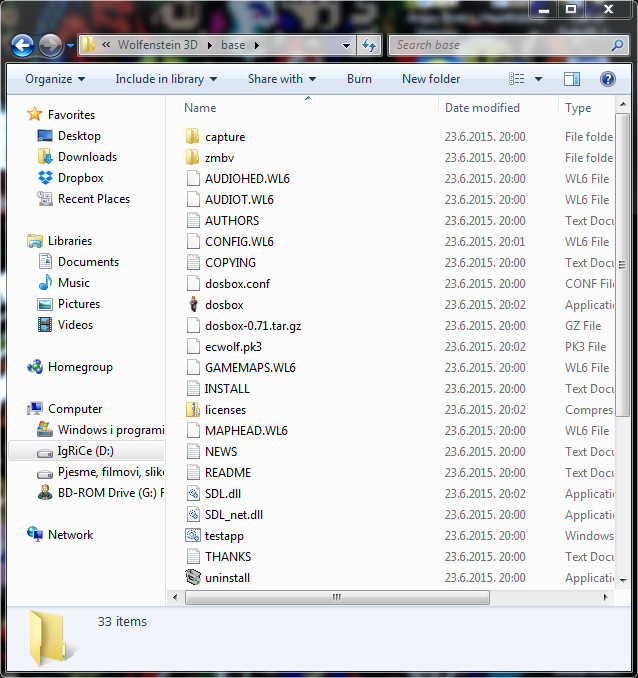638x678 pixels.
Task: Select the AUDIOHED.WL6 file icon
Action: click(x=192, y=178)
